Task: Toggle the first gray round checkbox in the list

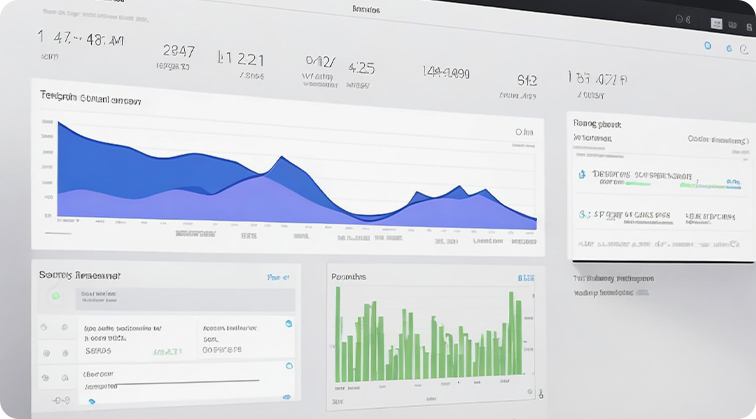Action: click(x=44, y=327)
